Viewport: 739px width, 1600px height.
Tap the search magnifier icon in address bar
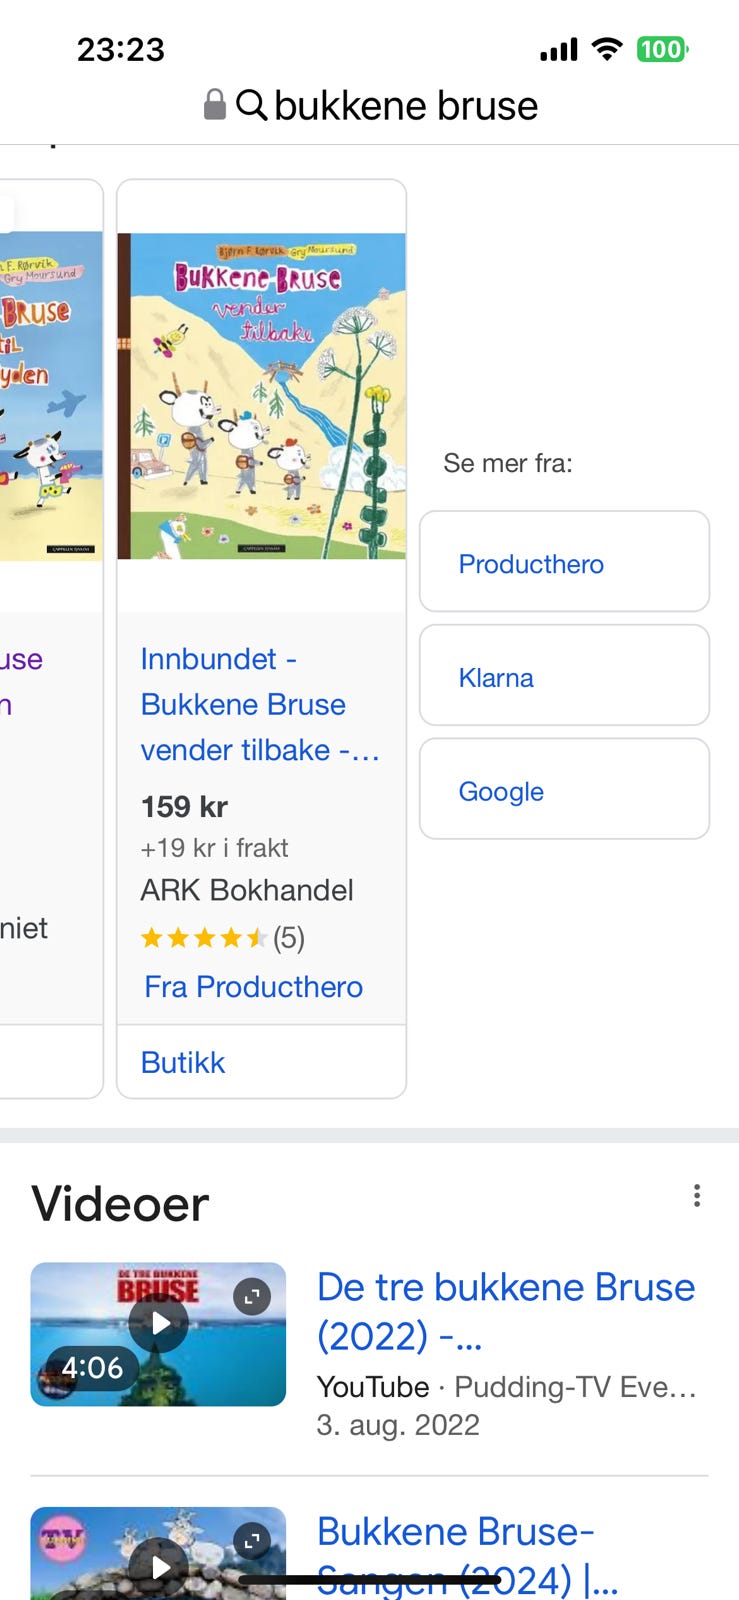pos(251,104)
